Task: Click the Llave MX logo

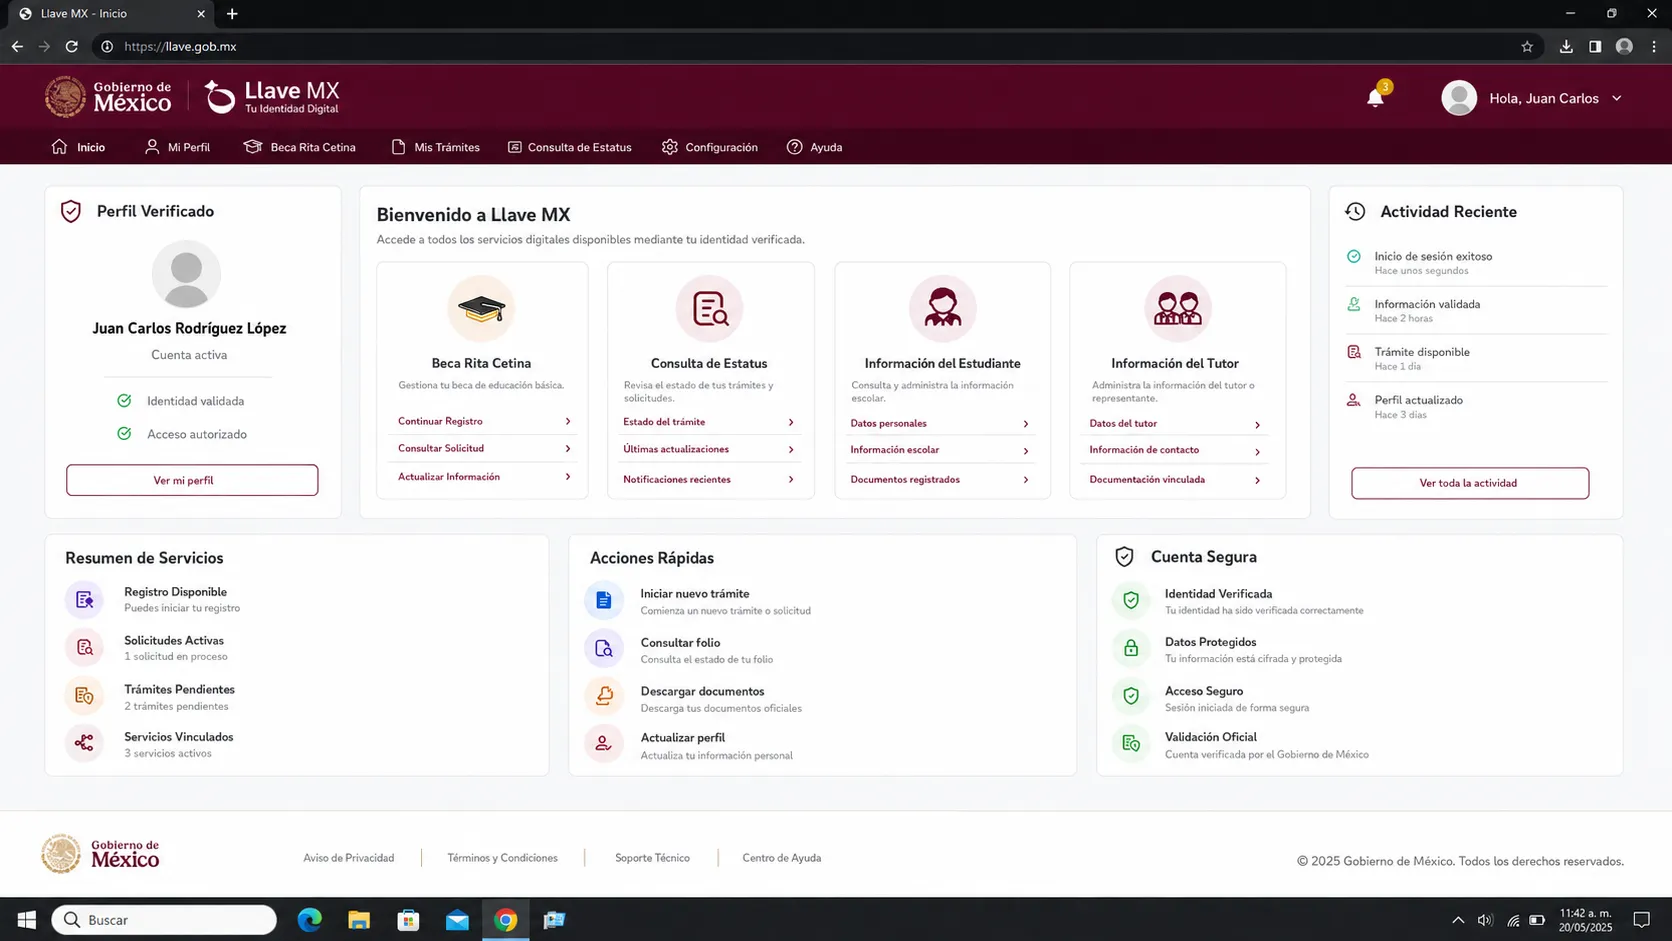Action: tap(272, 97)
